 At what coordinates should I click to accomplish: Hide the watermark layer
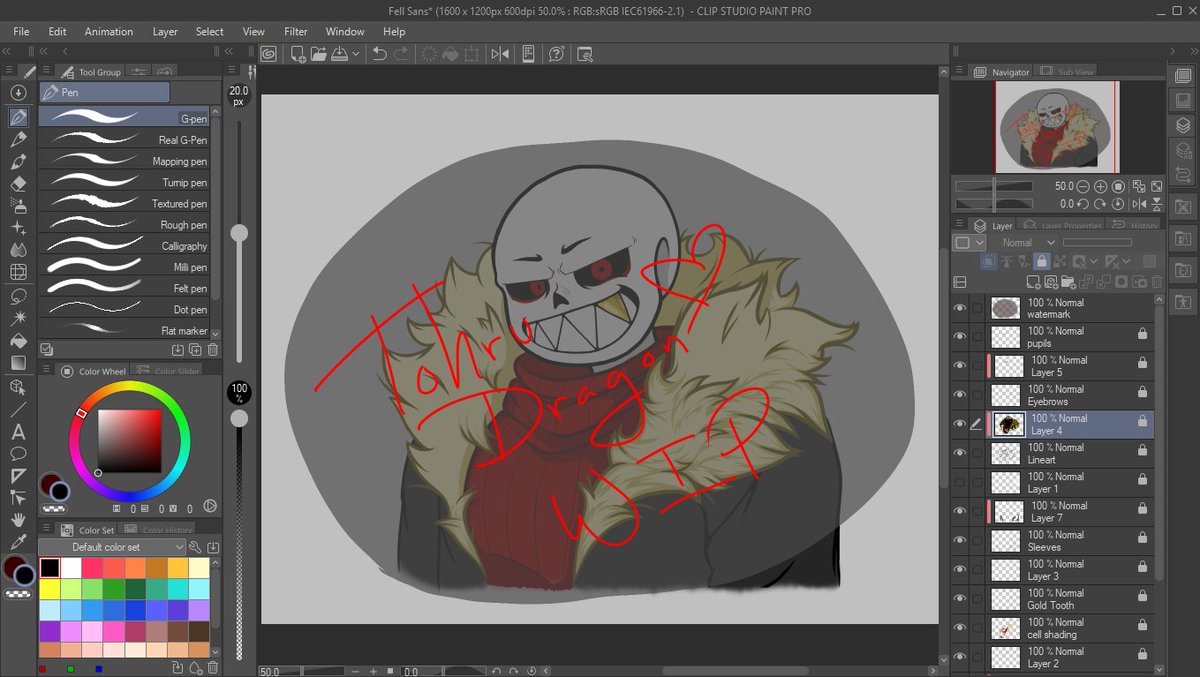[x=960, y=308]
